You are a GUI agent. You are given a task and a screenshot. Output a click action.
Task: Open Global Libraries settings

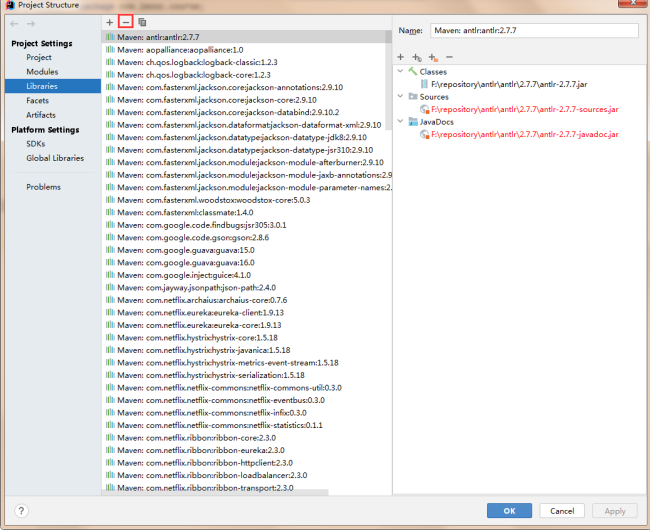point(55,158)
